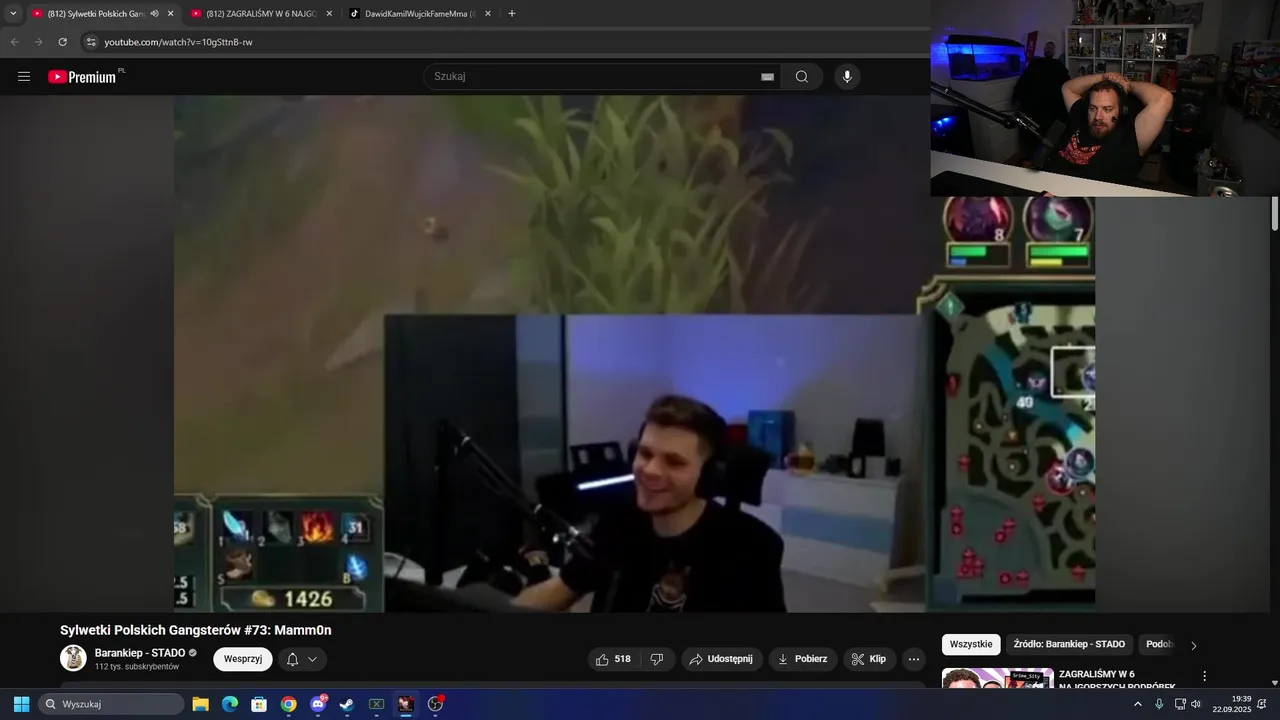Screen dimensions: 1280x720
Task: Switch to ZAGRALIŚMY W 6 NAJGO tab
Action: click(x=260, y=14)
